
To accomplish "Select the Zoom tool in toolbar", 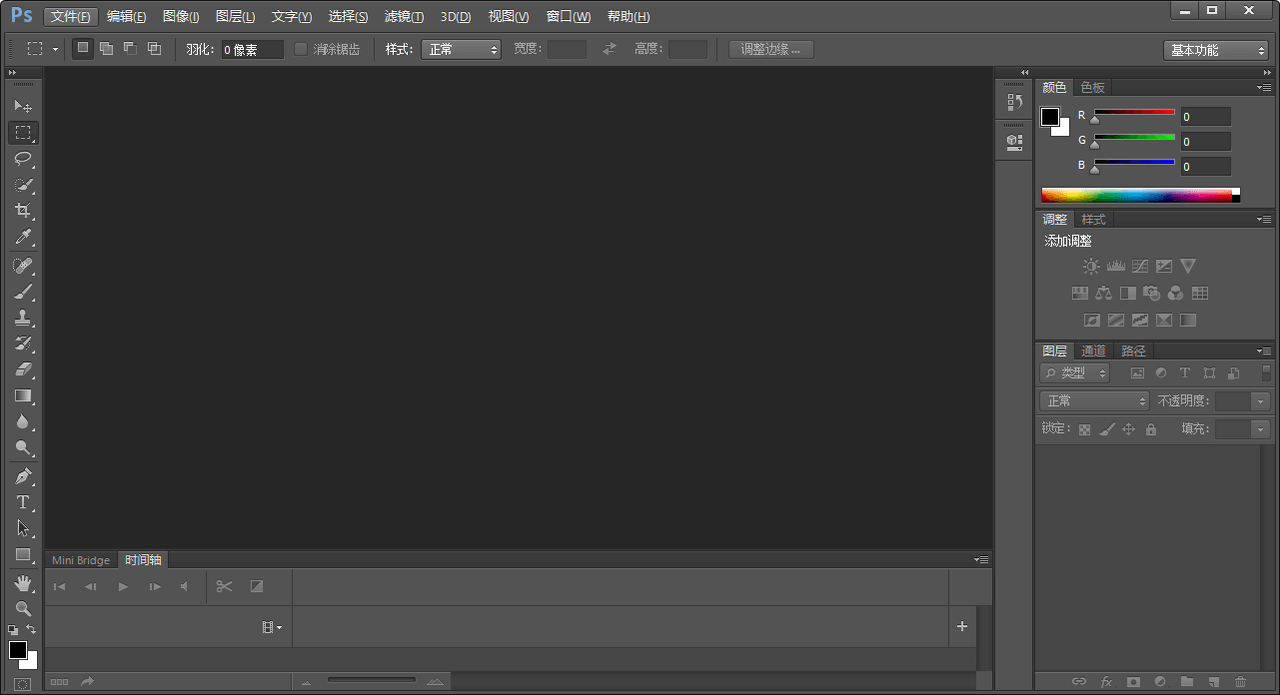I will click(23, 609).
